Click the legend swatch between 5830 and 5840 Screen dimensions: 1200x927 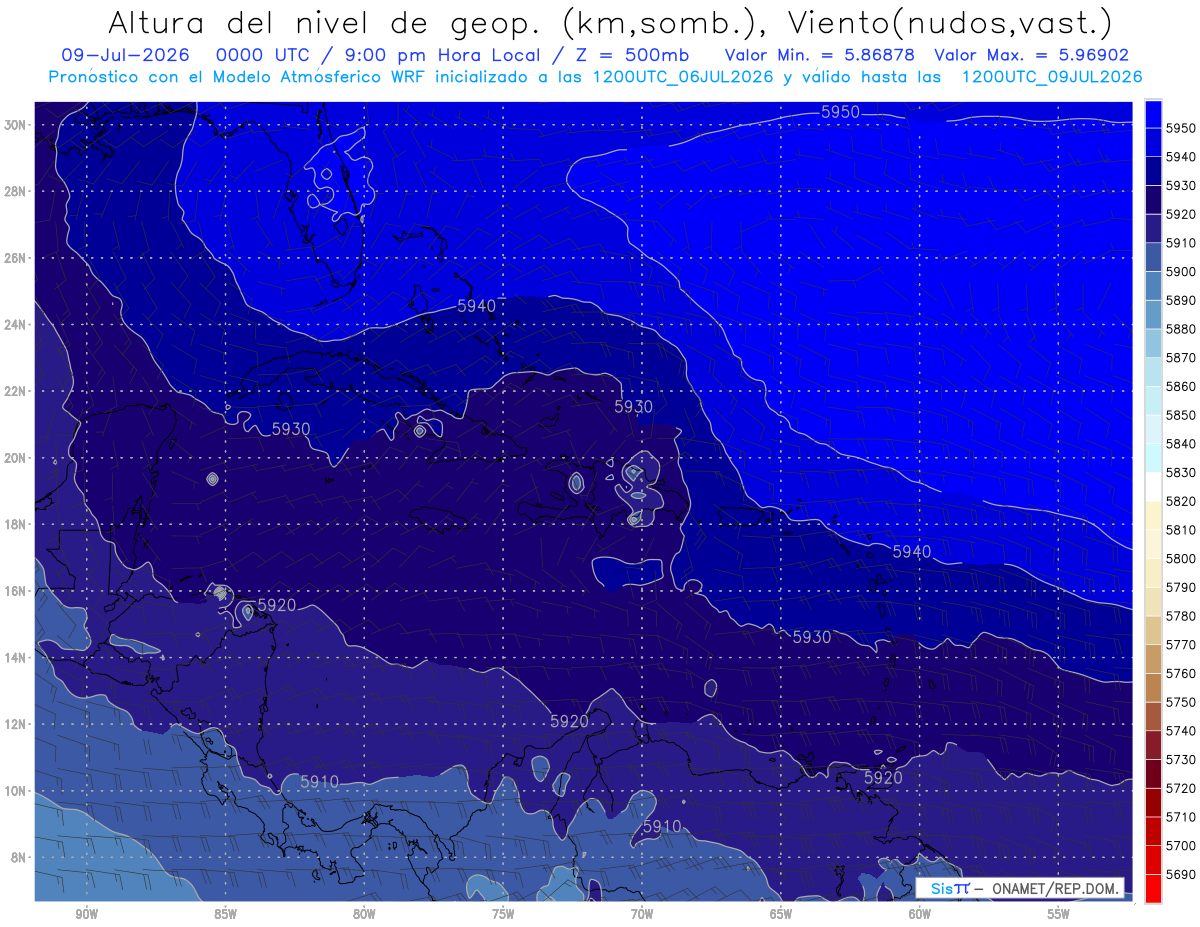(1153, 457)
